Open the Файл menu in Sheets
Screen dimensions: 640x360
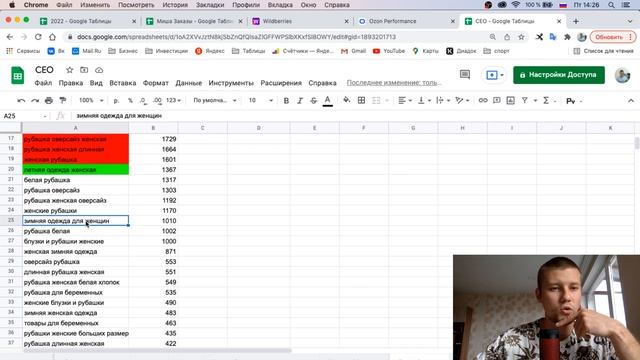[43, 83]
